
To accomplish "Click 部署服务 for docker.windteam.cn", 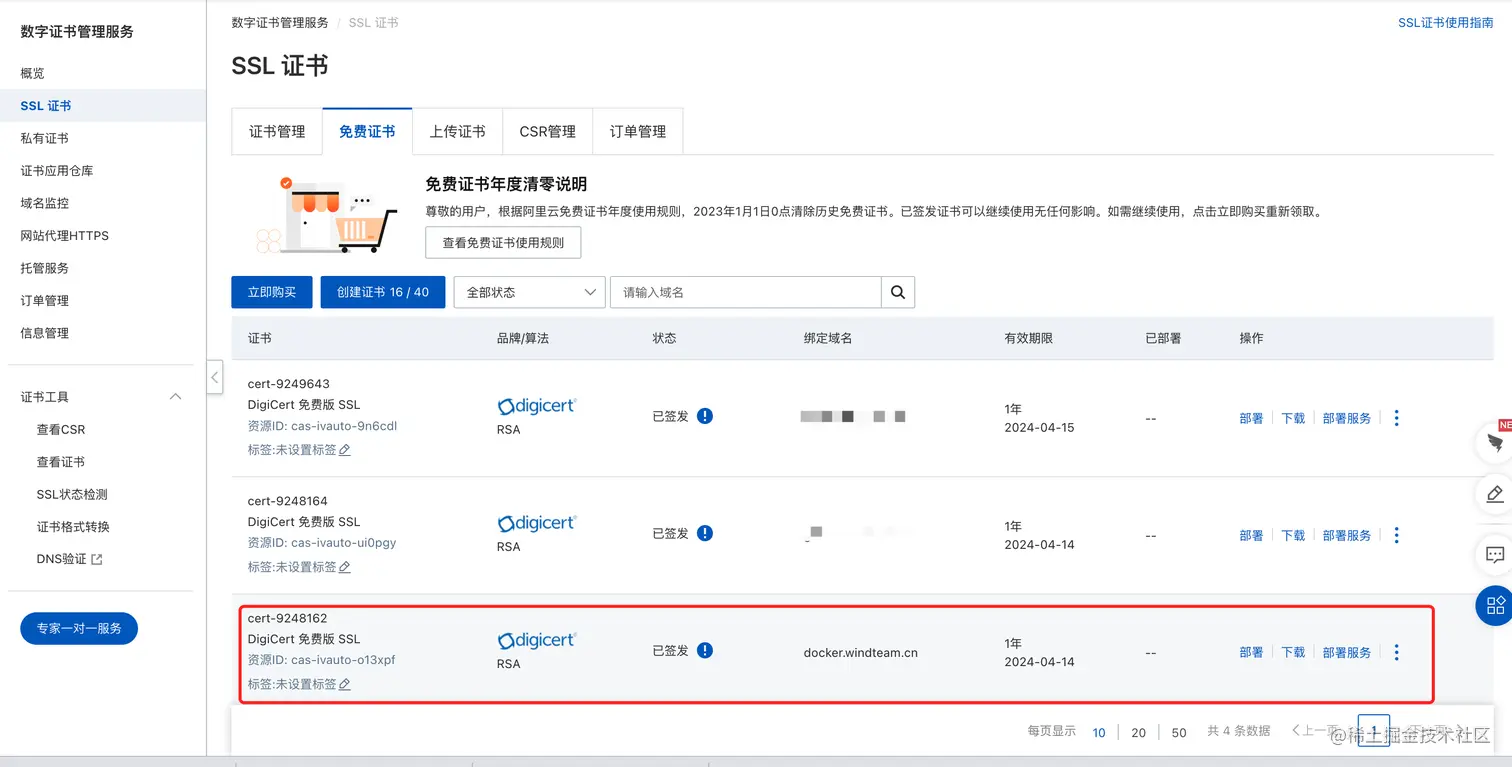I will (x=1347, y=652).
